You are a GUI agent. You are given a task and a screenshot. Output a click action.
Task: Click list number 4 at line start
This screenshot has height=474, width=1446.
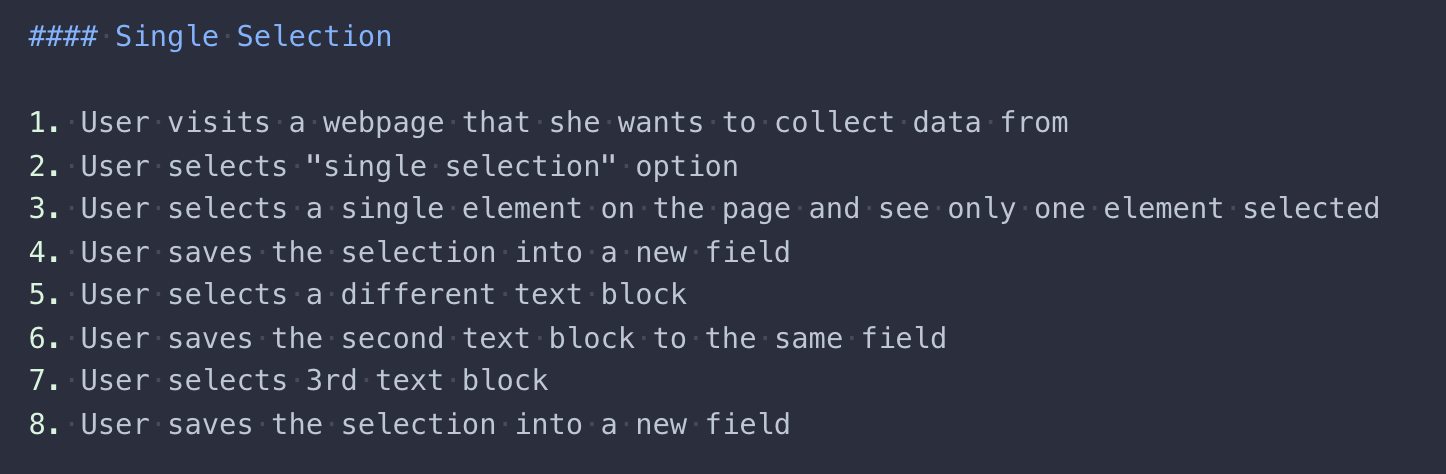45,252
